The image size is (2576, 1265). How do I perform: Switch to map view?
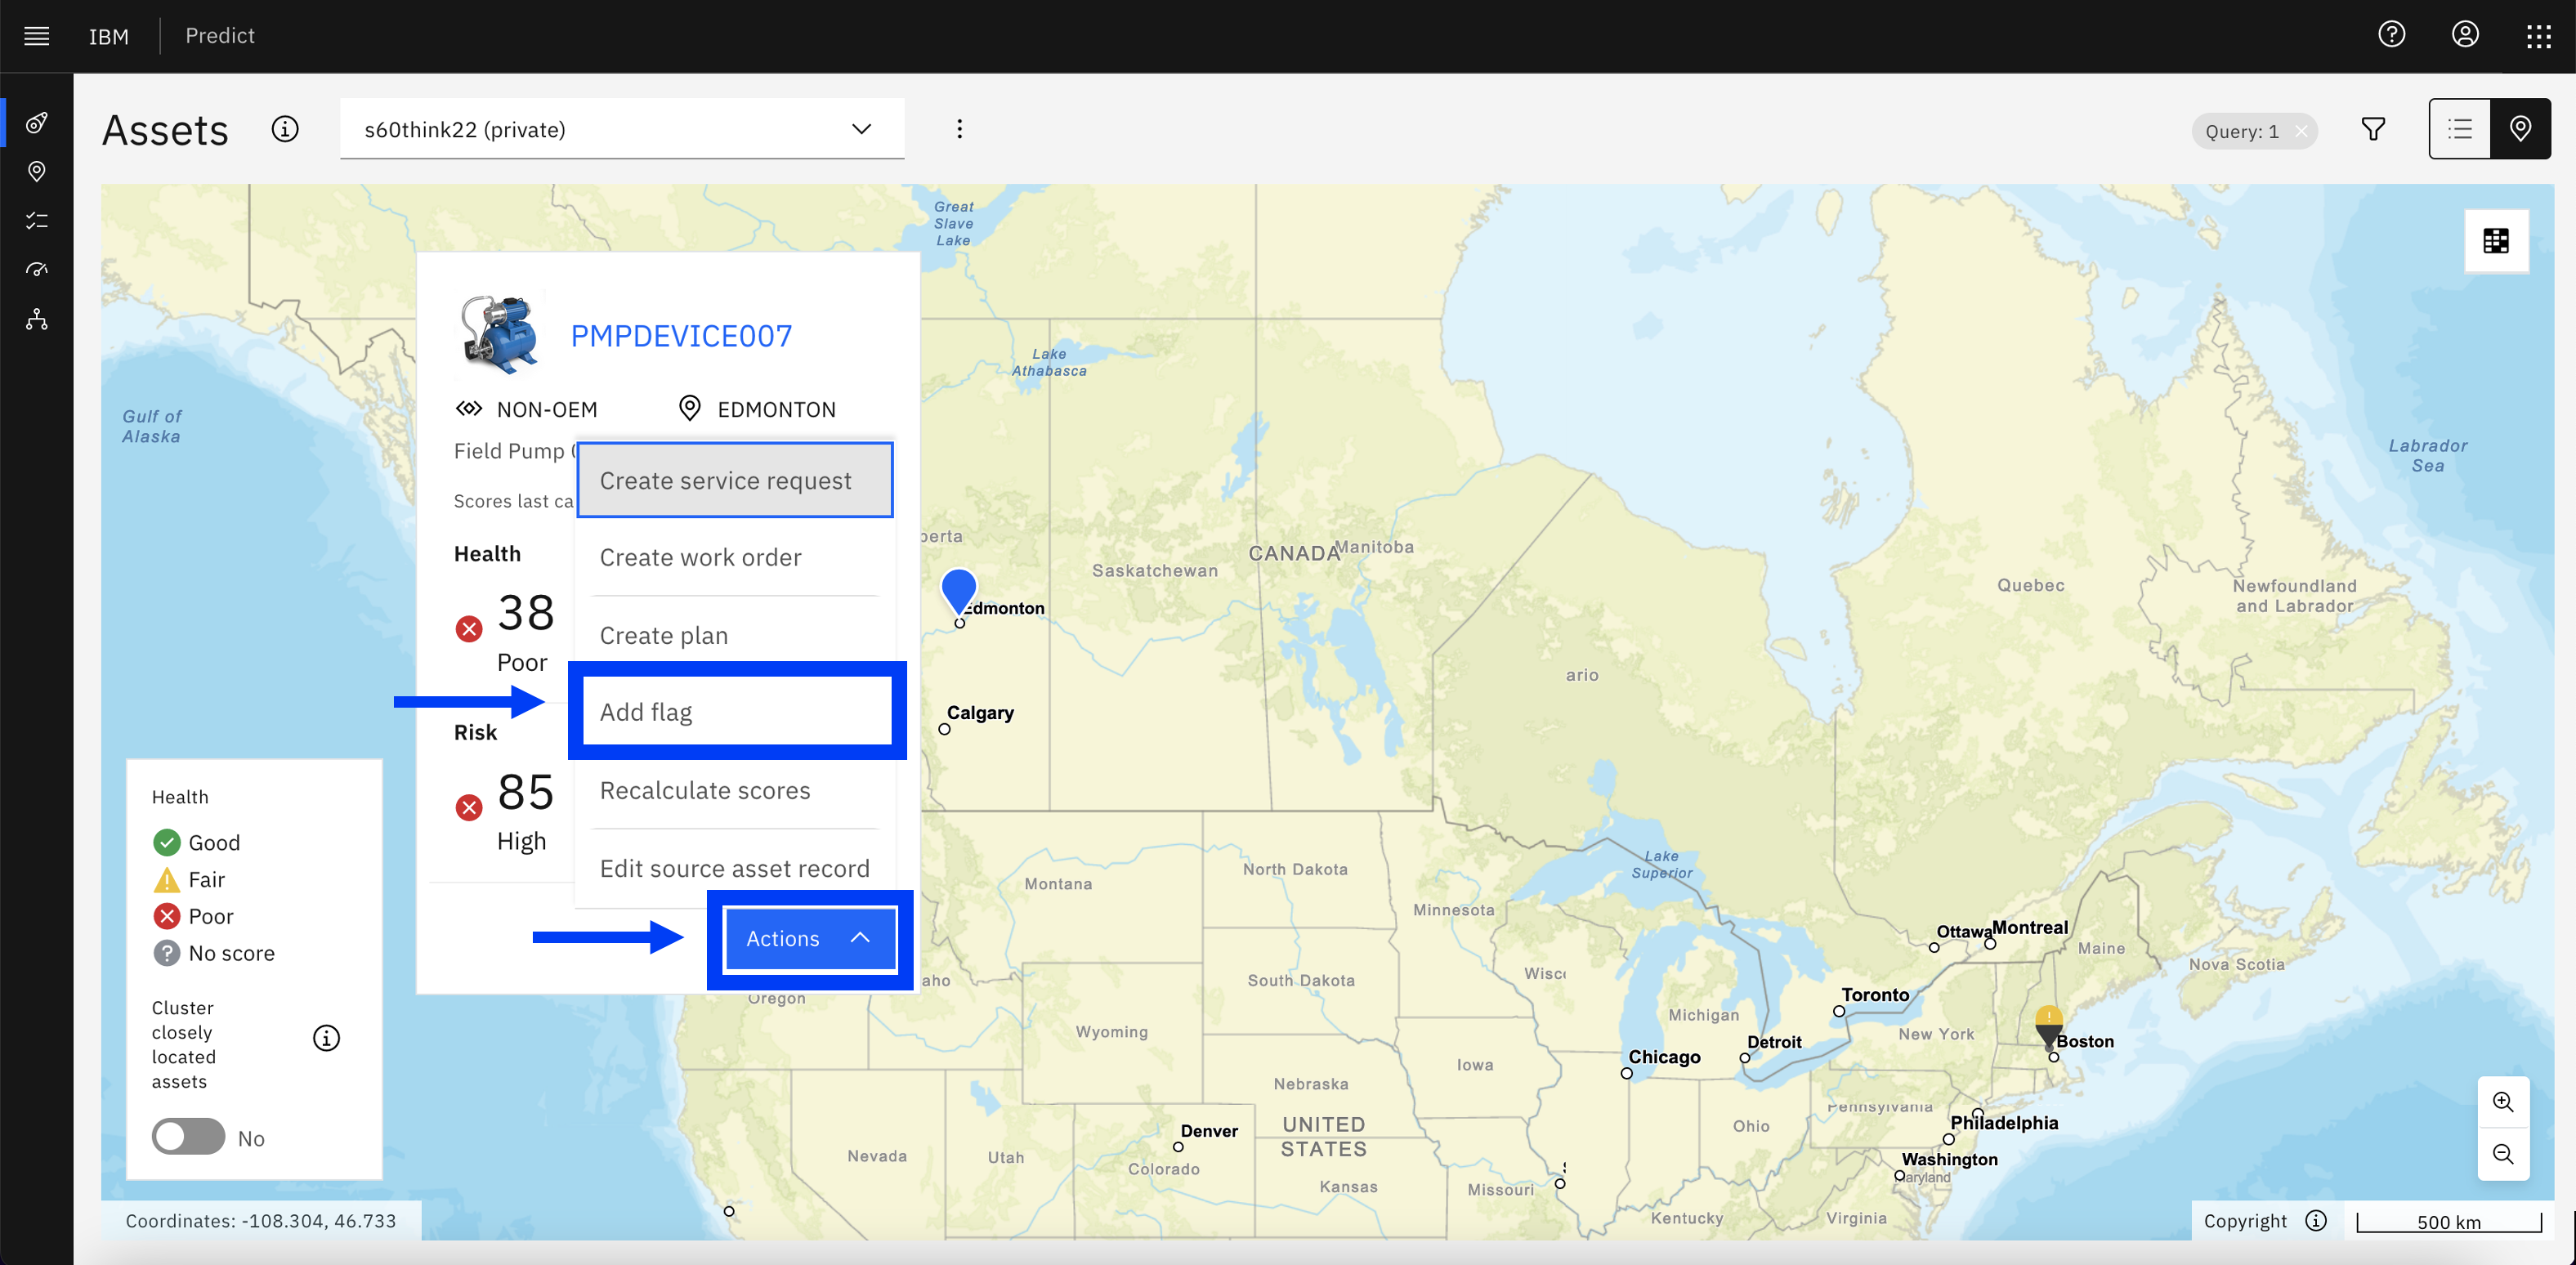pyautogui.click(x=2520, y=129)
